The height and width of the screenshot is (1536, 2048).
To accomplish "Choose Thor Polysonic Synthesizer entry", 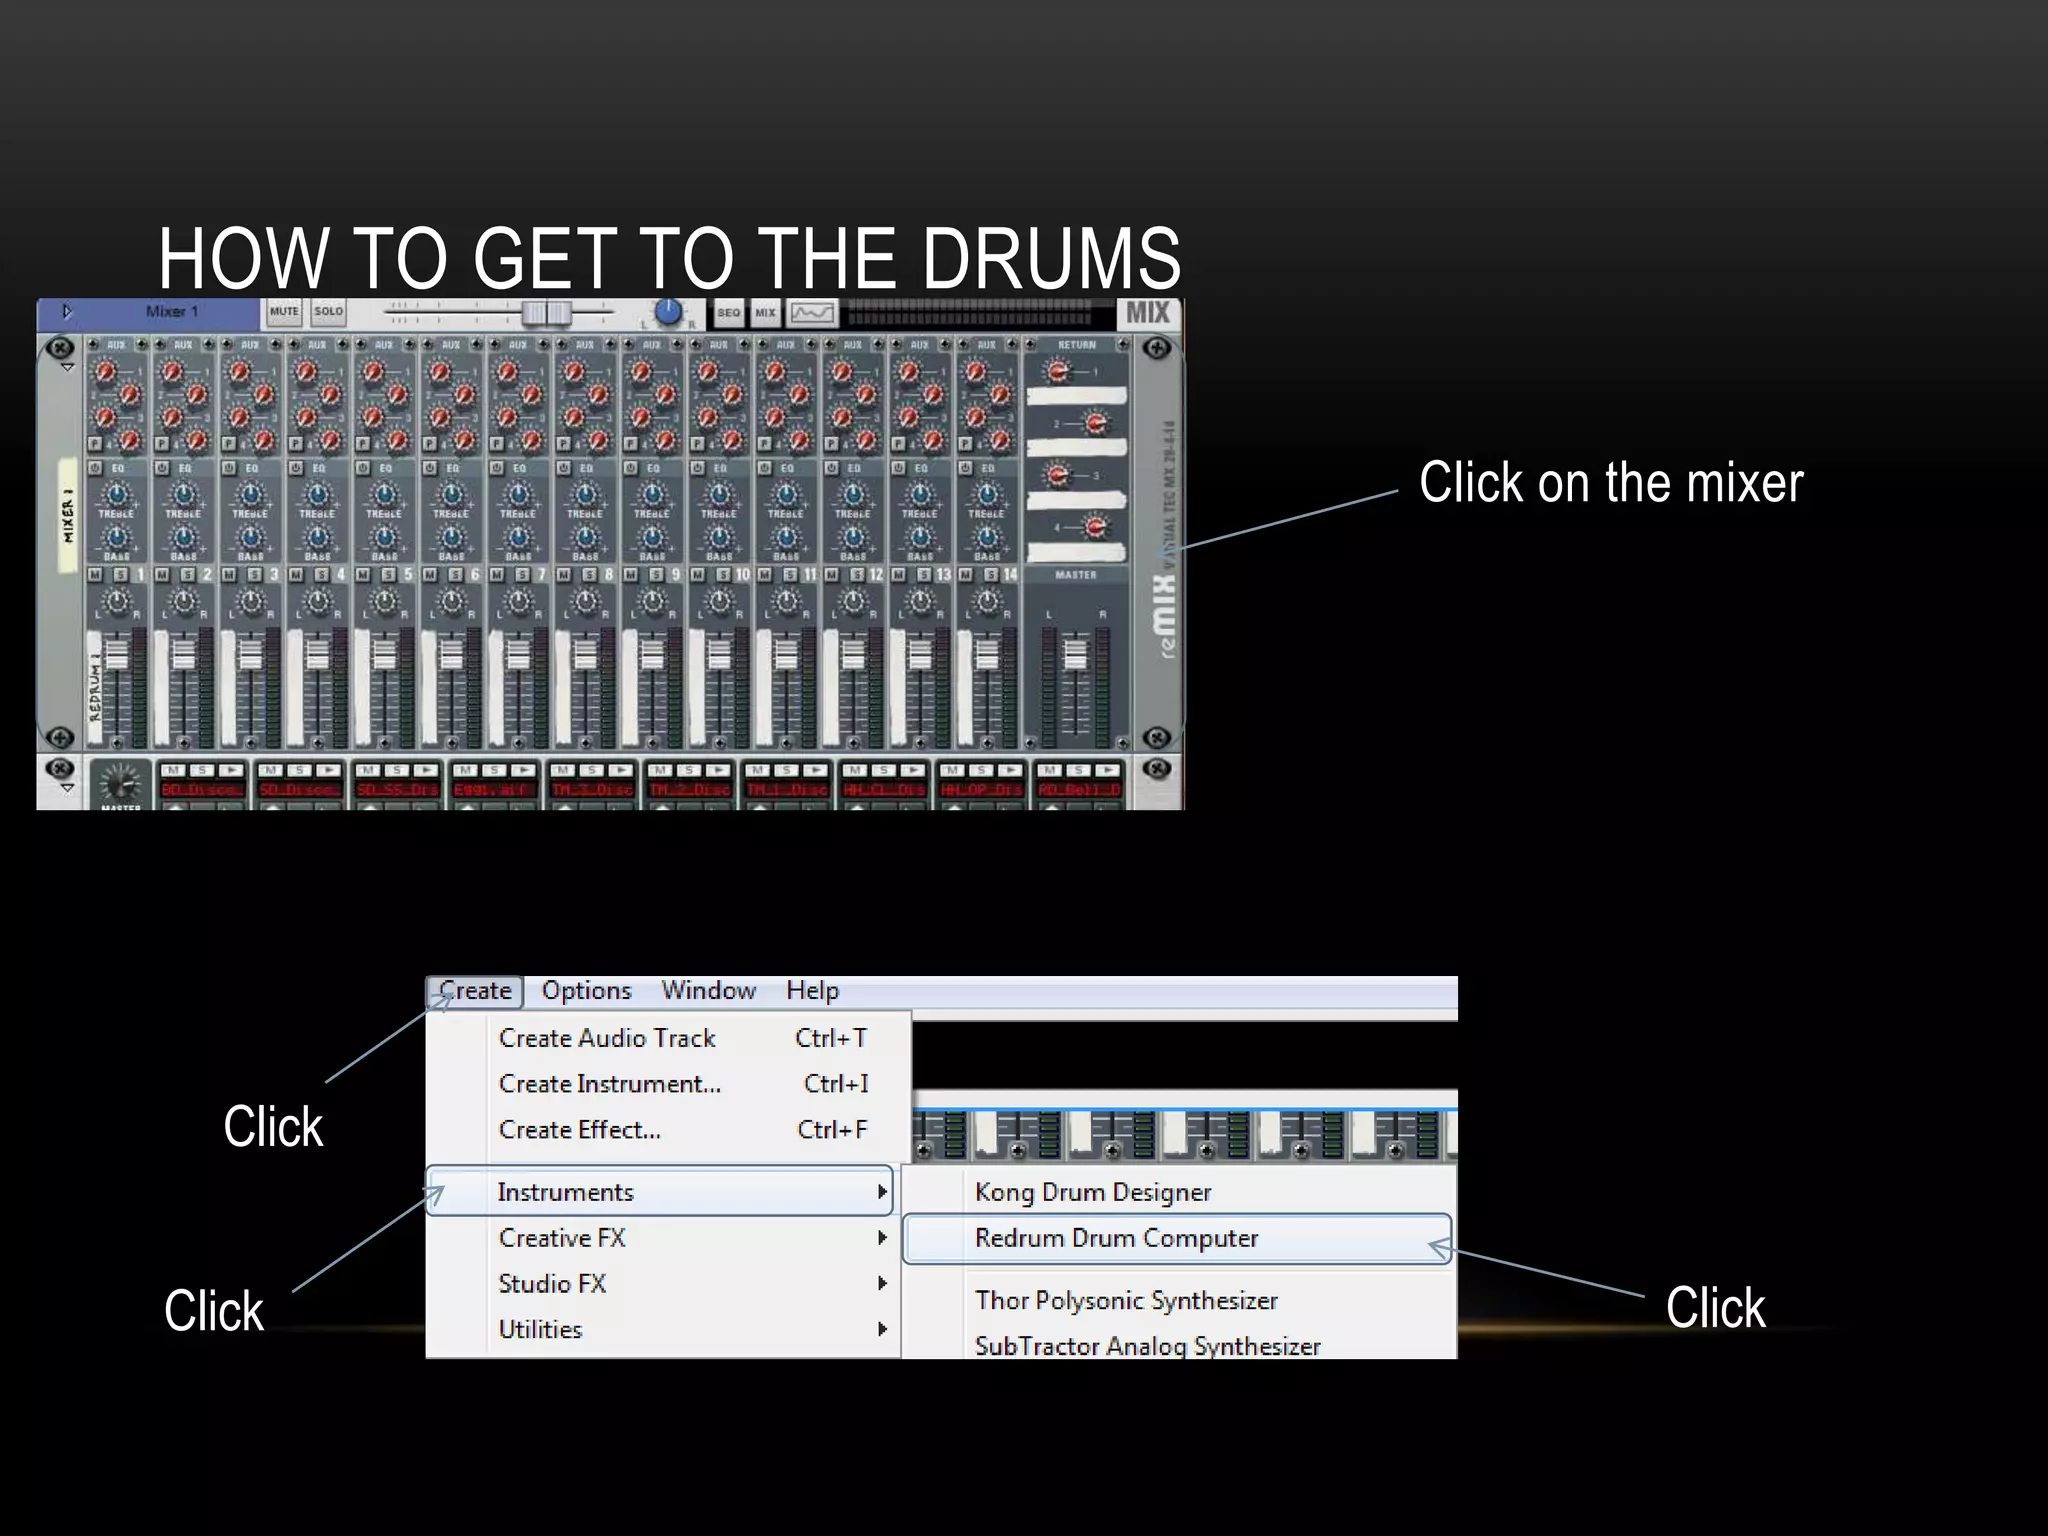I will [1180, 1300].
